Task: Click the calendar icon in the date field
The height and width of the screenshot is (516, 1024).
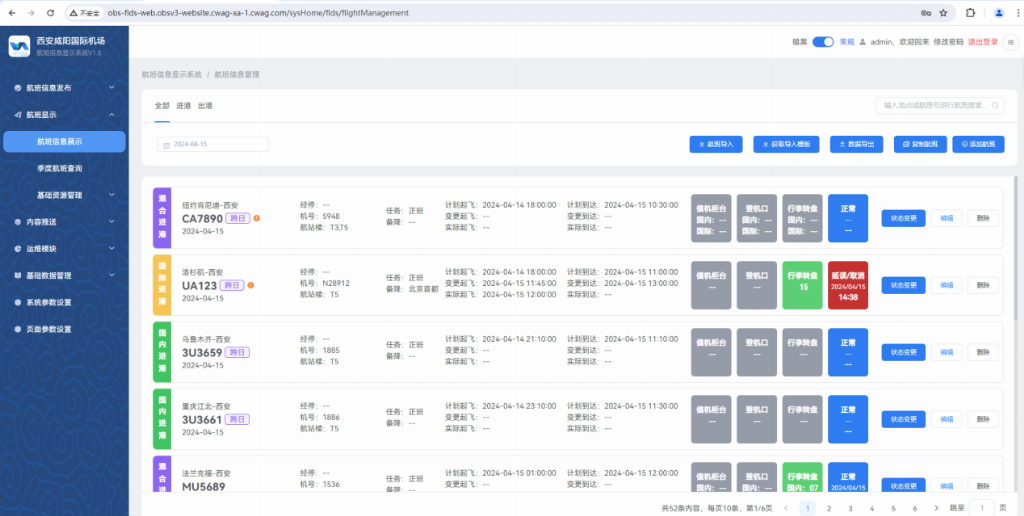Action: pos(166,145)
